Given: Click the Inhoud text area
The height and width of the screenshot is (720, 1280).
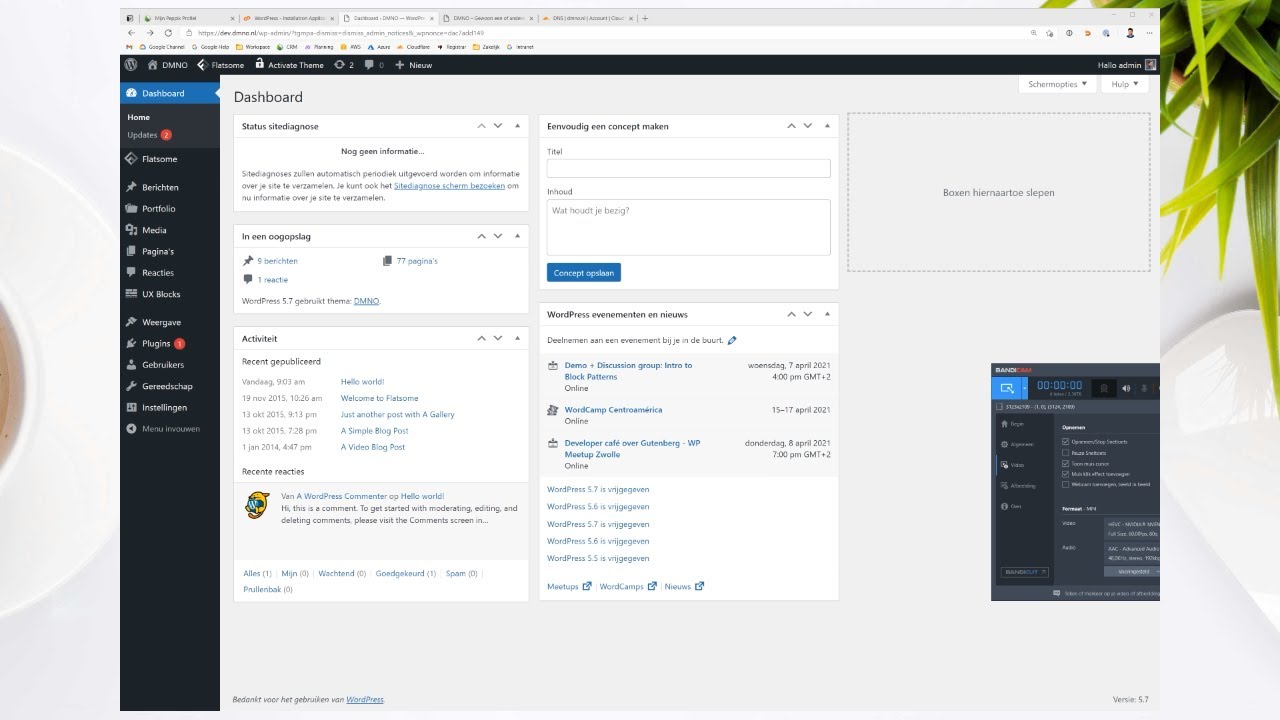Looking at the screenshot, I should point(689,227).
